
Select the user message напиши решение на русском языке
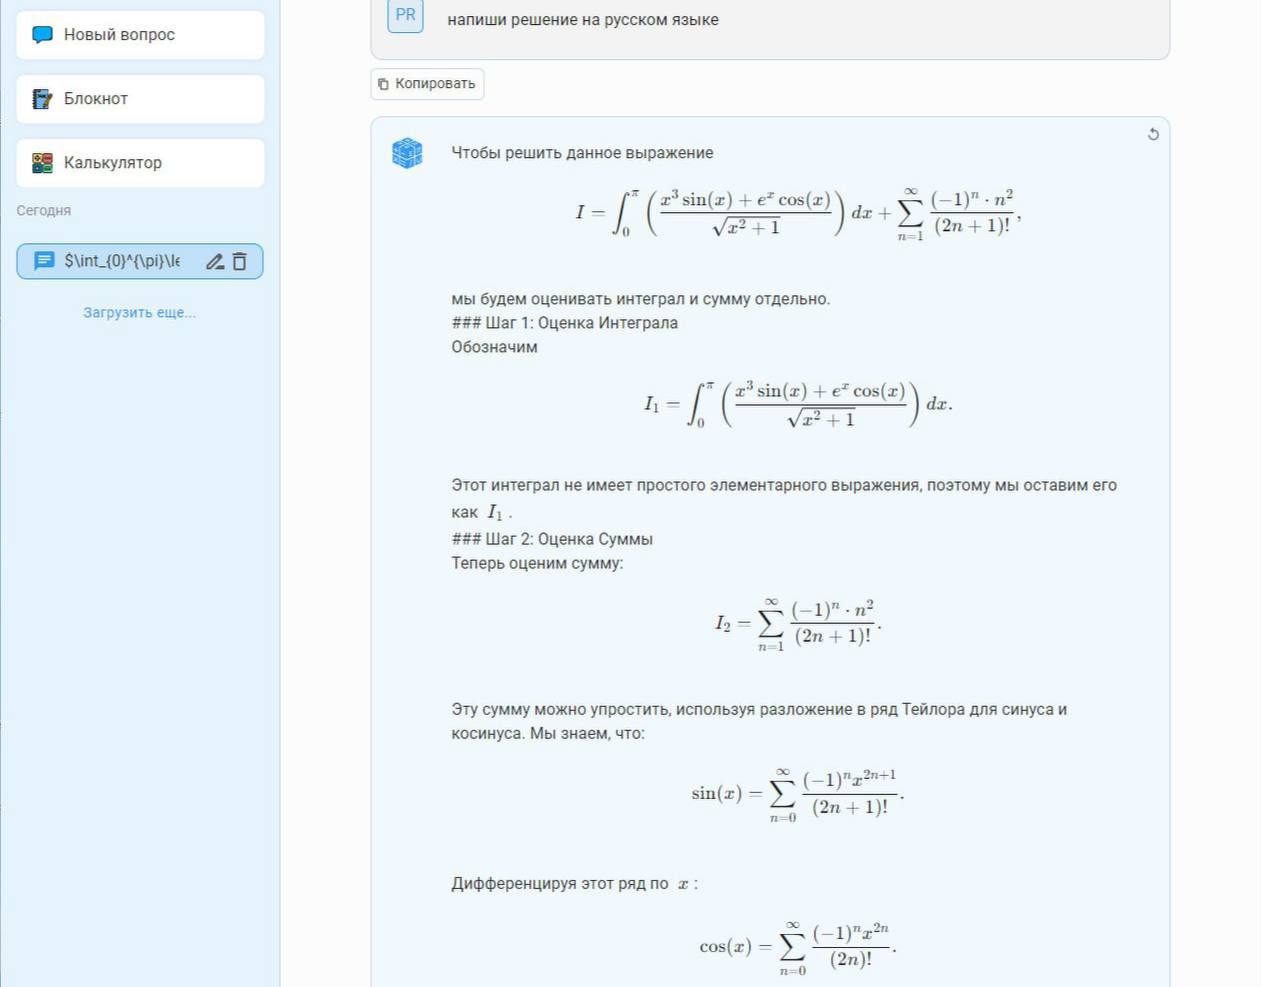pyautogui.click(x=582, y=20)
